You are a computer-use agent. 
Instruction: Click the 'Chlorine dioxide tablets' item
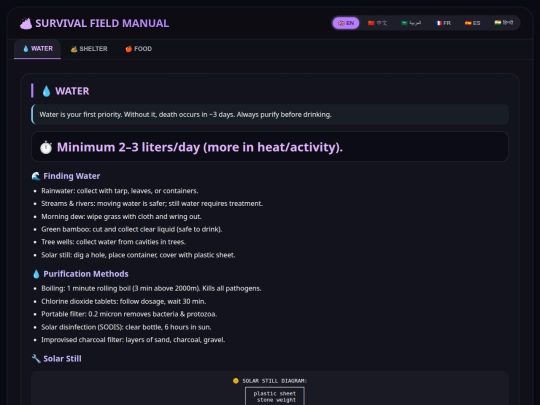coord(124,301)
